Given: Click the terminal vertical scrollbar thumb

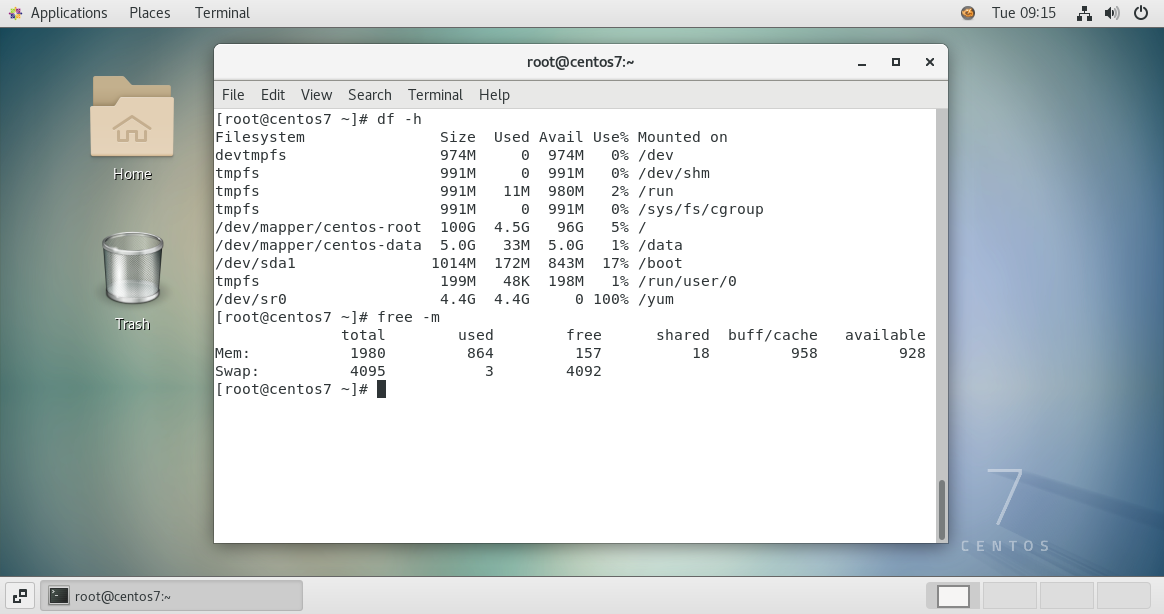Looking at the screenshot, I should [942, 509].
